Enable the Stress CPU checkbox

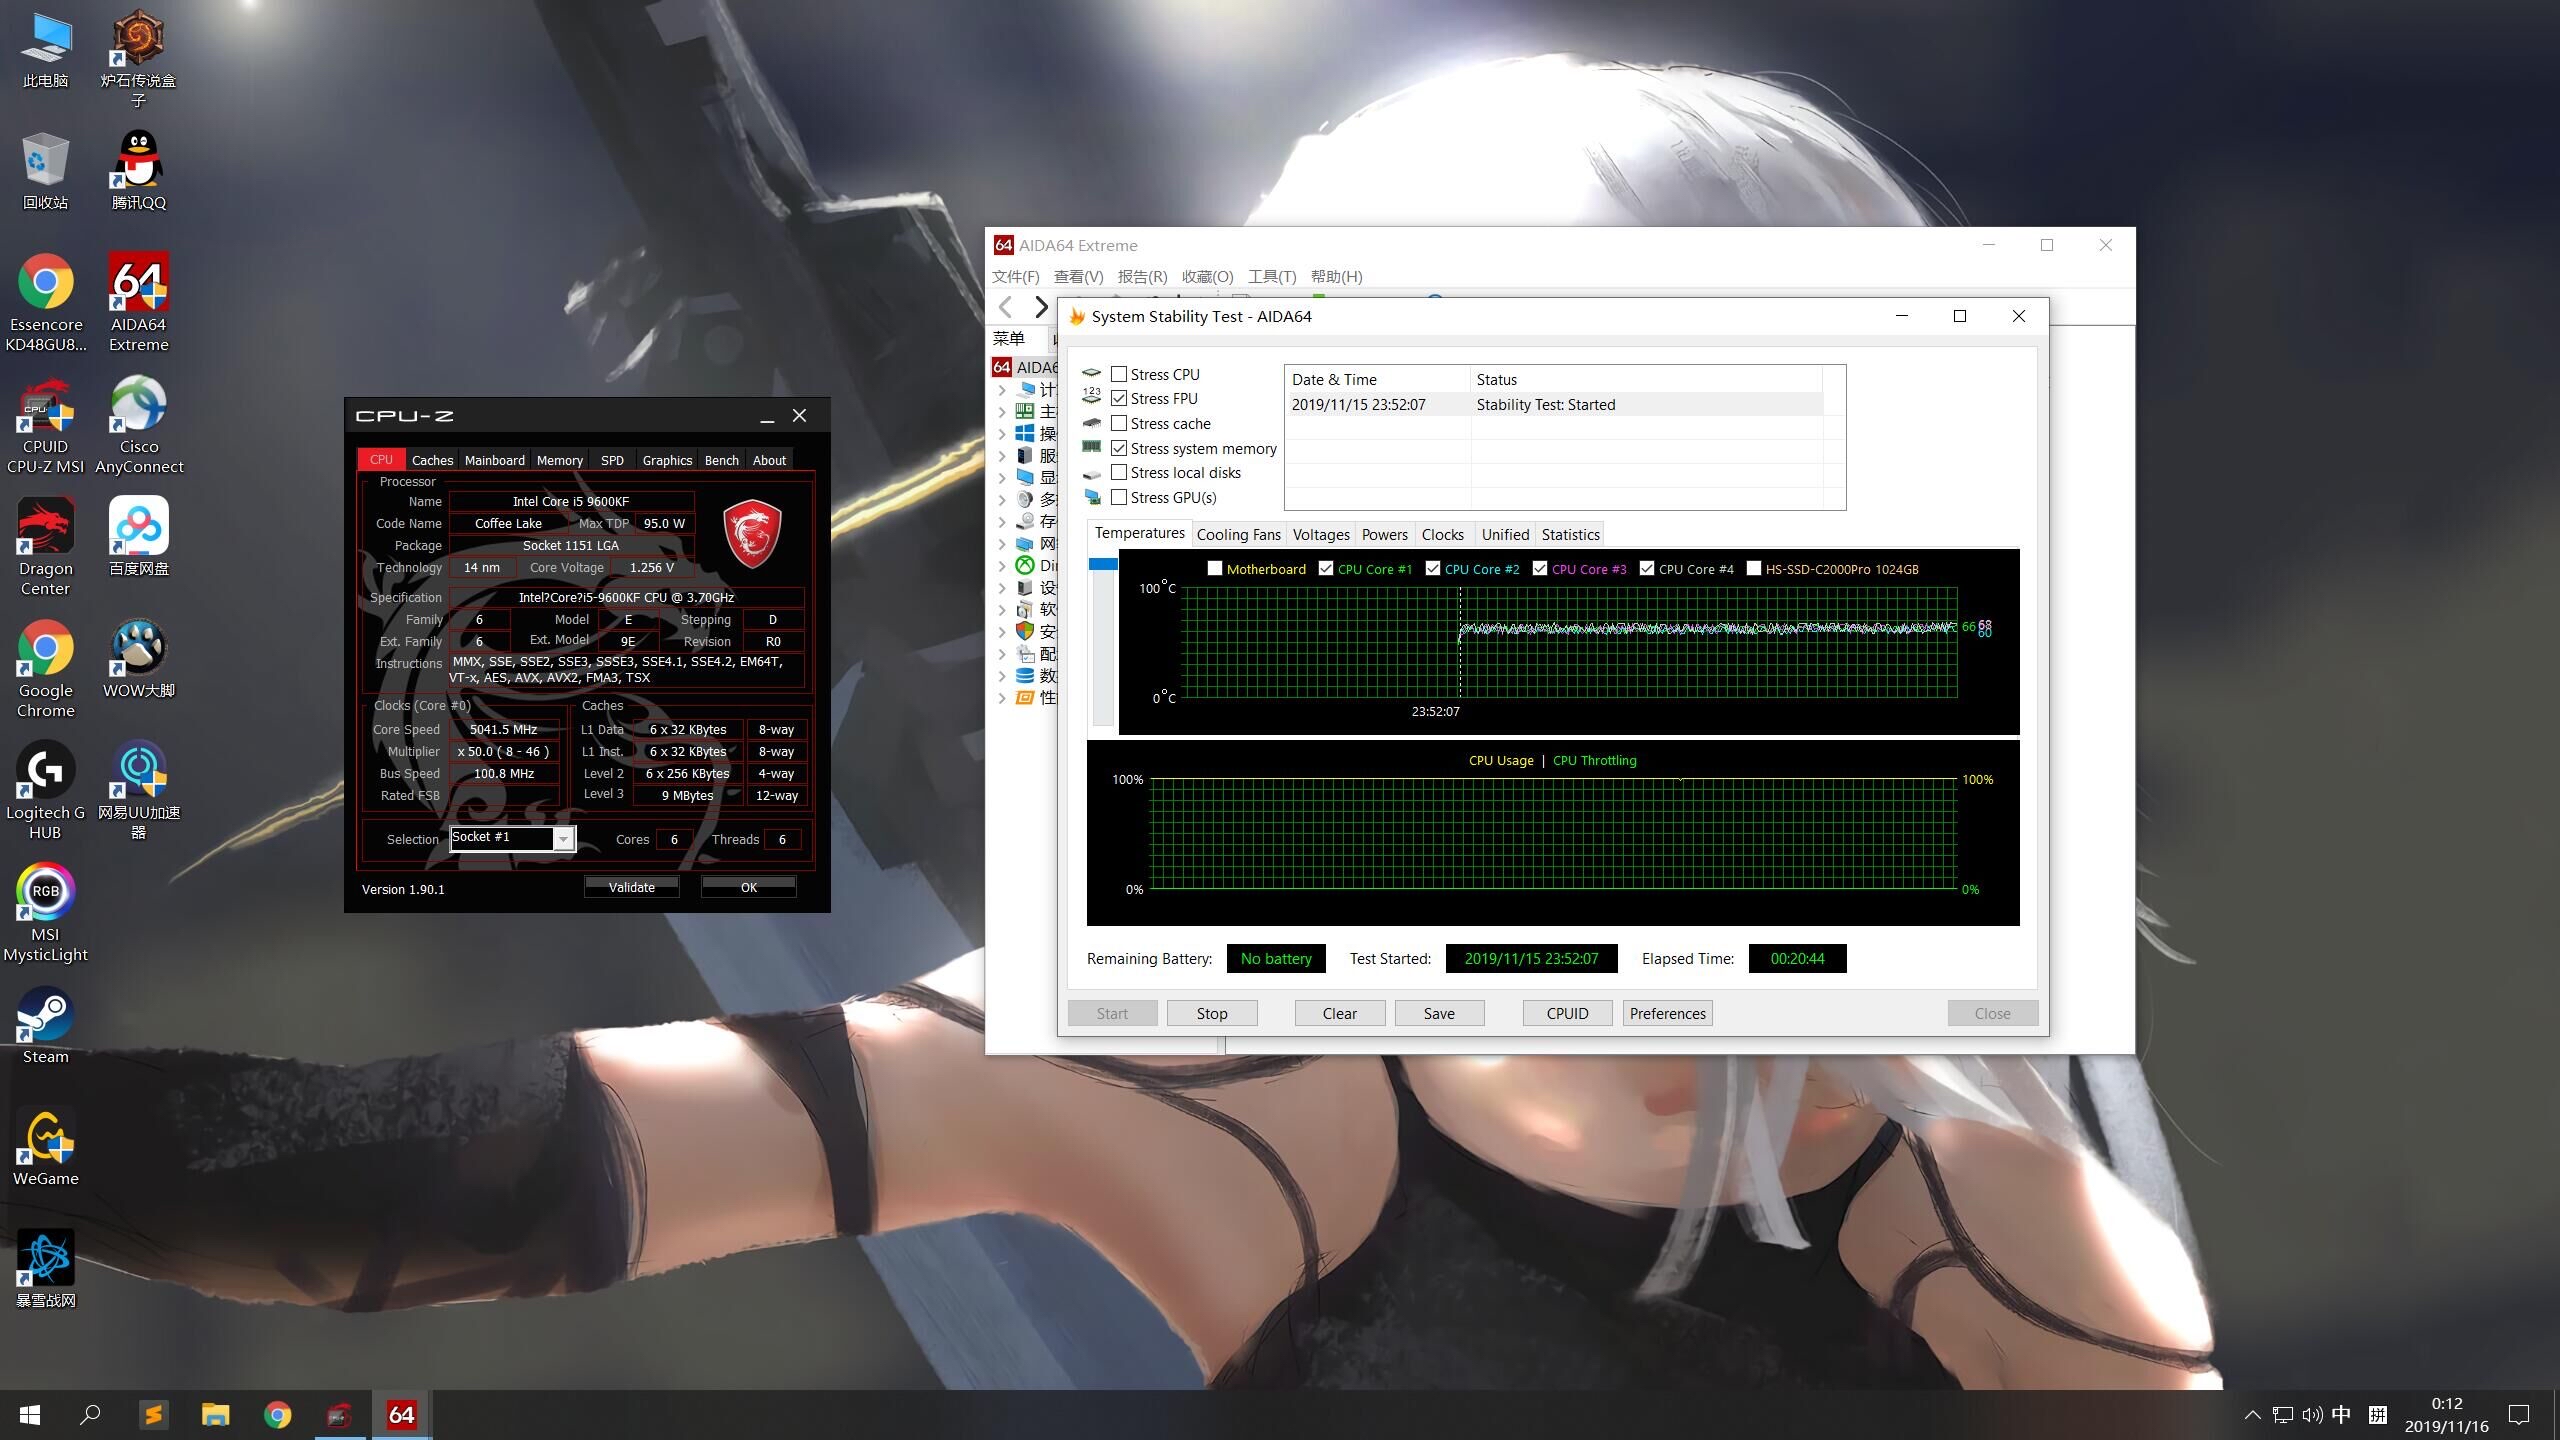[1119, 374]
